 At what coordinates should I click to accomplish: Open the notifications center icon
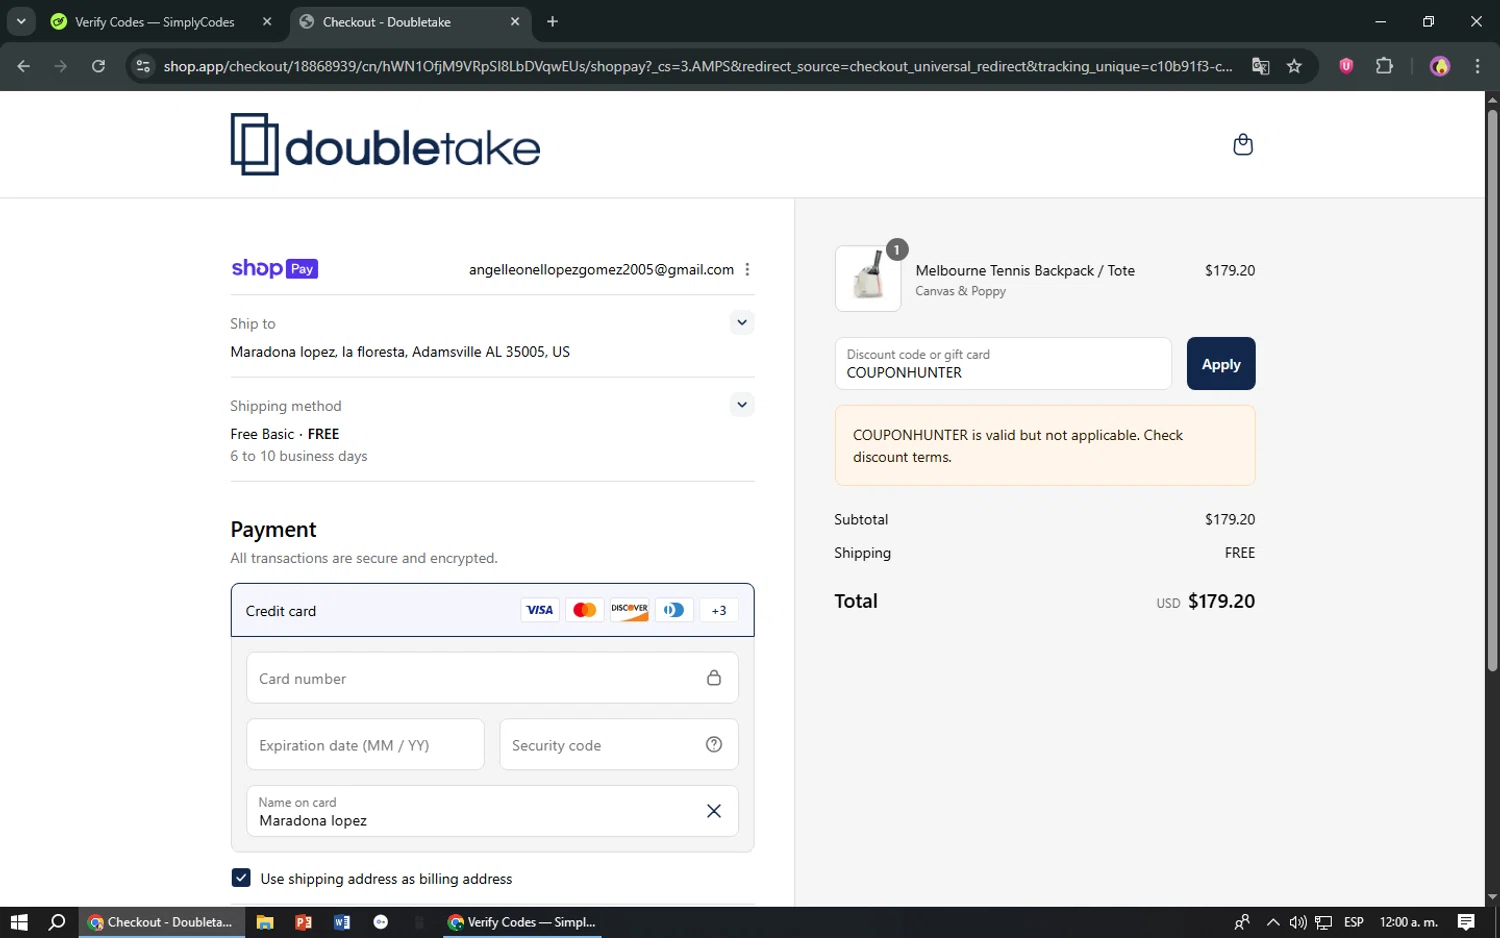[1466, 922]
